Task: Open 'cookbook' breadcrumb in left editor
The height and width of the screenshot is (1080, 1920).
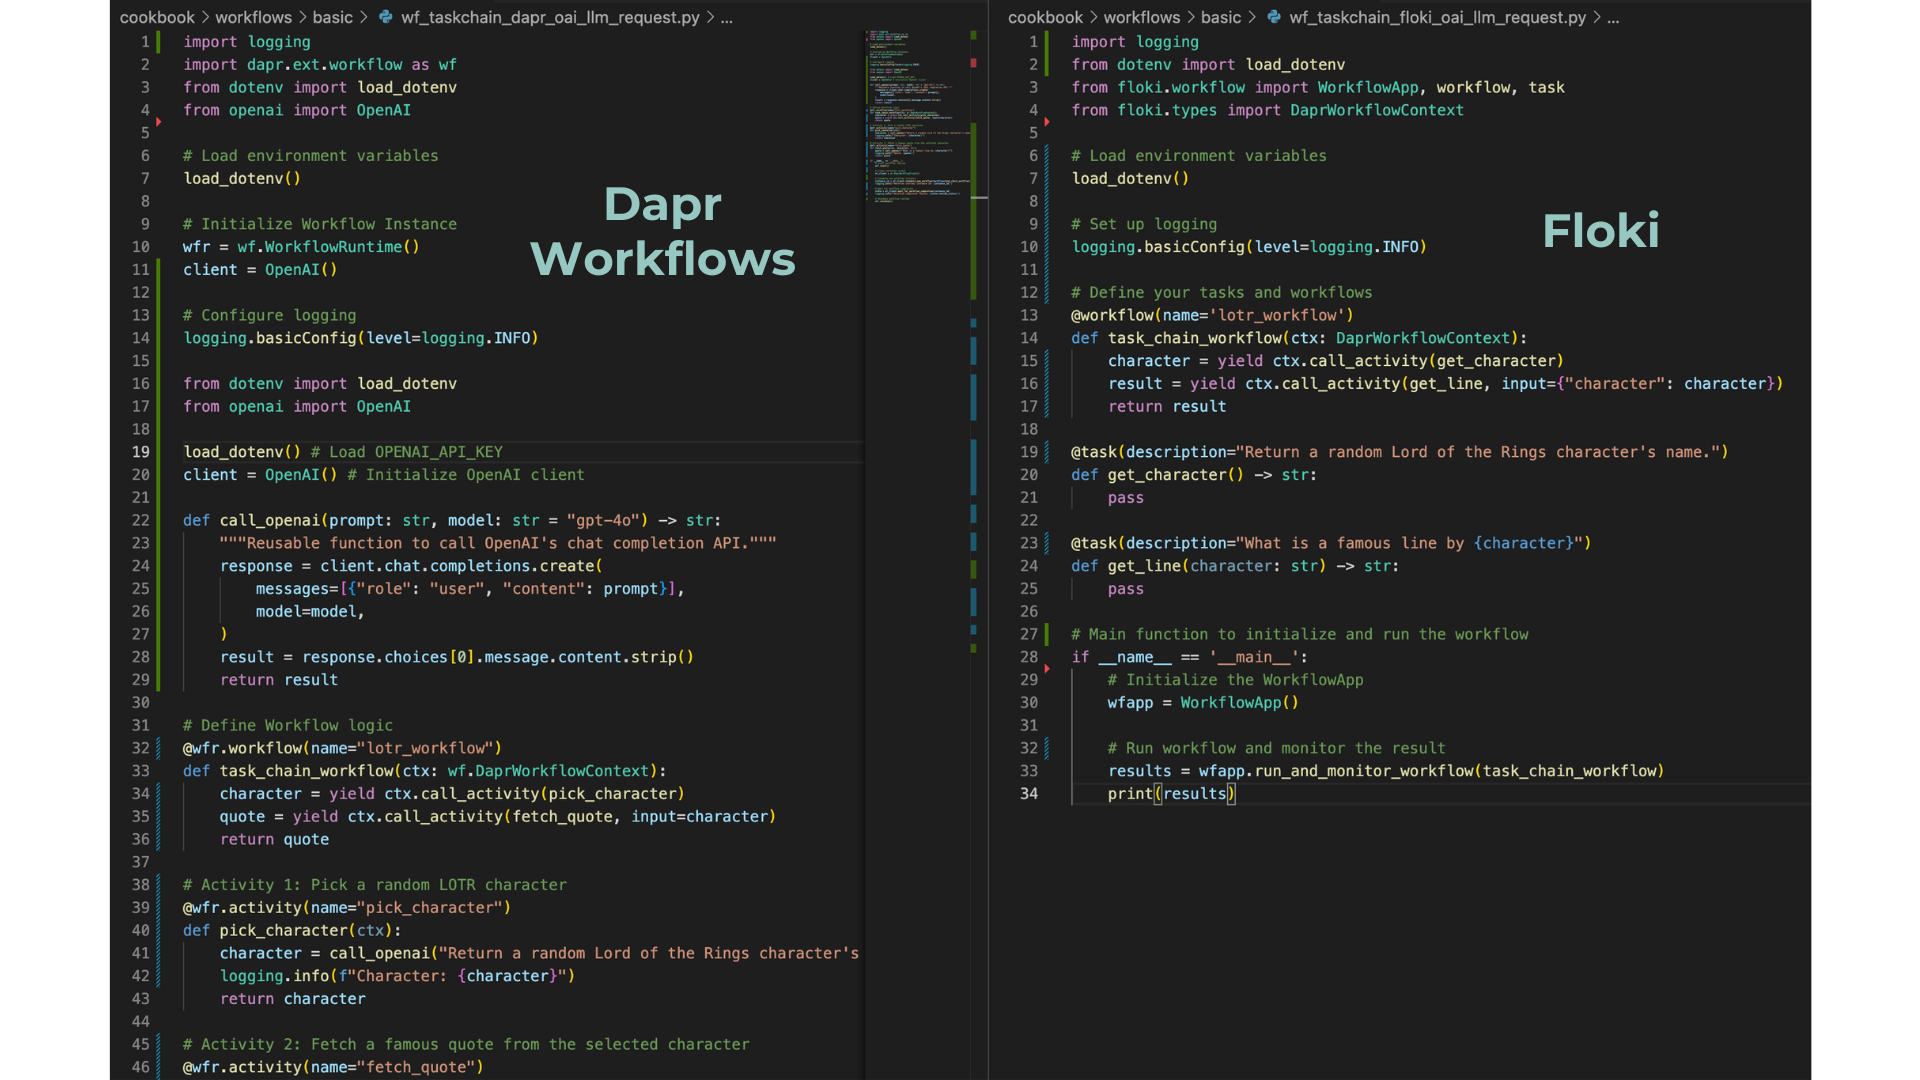Action: [x=157, y=17]
